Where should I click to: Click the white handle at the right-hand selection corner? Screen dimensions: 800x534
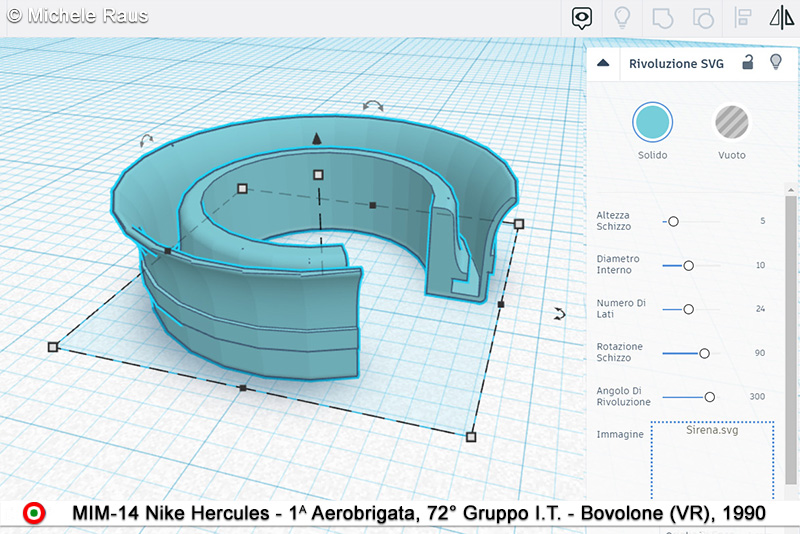[519, 224]
